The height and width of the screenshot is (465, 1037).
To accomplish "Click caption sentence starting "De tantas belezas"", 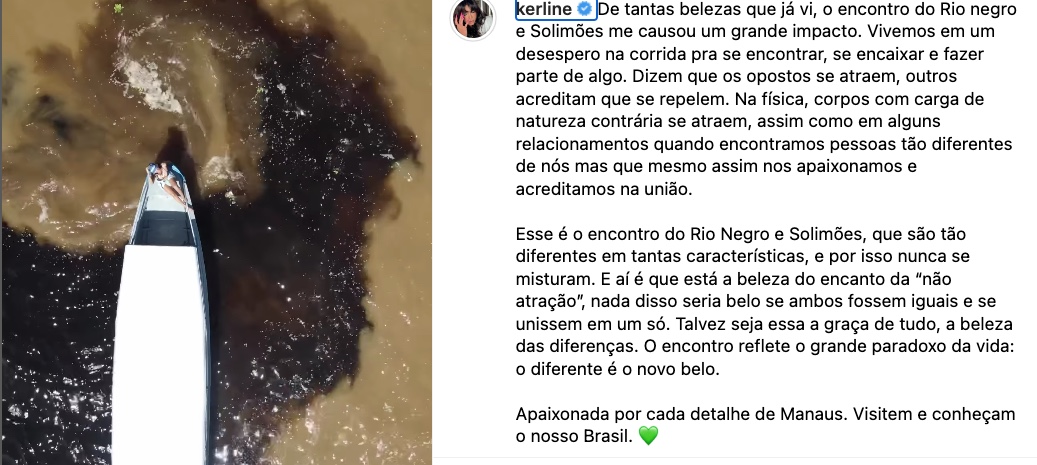I will pyautogui.click(x=764, y=20).
